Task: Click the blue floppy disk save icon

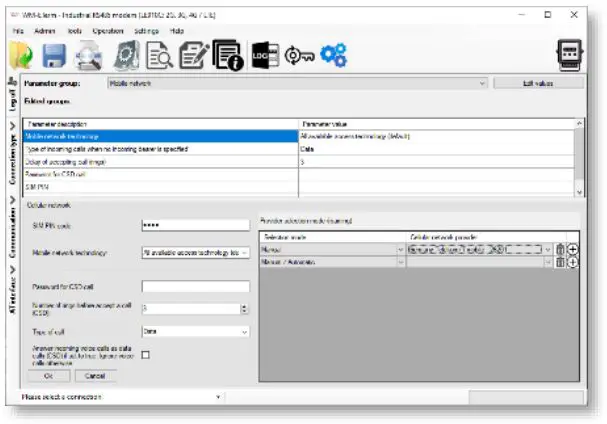Action: click(54, 56)
